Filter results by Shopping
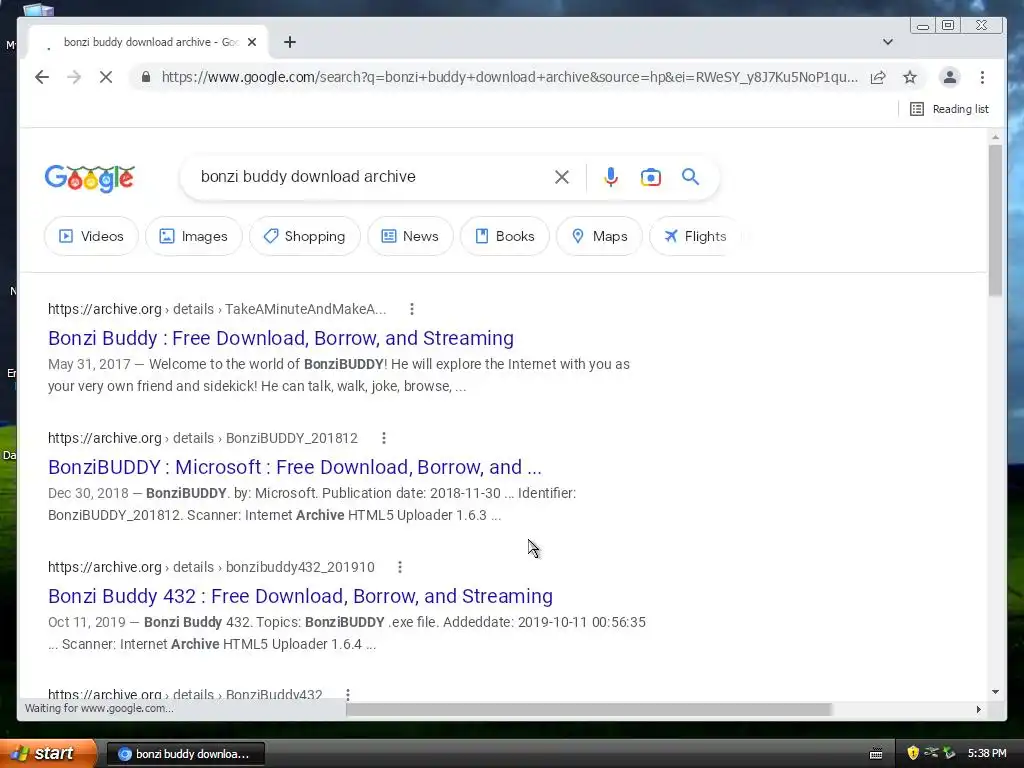Screen dimensions: 1024x768 coord(304,236)
